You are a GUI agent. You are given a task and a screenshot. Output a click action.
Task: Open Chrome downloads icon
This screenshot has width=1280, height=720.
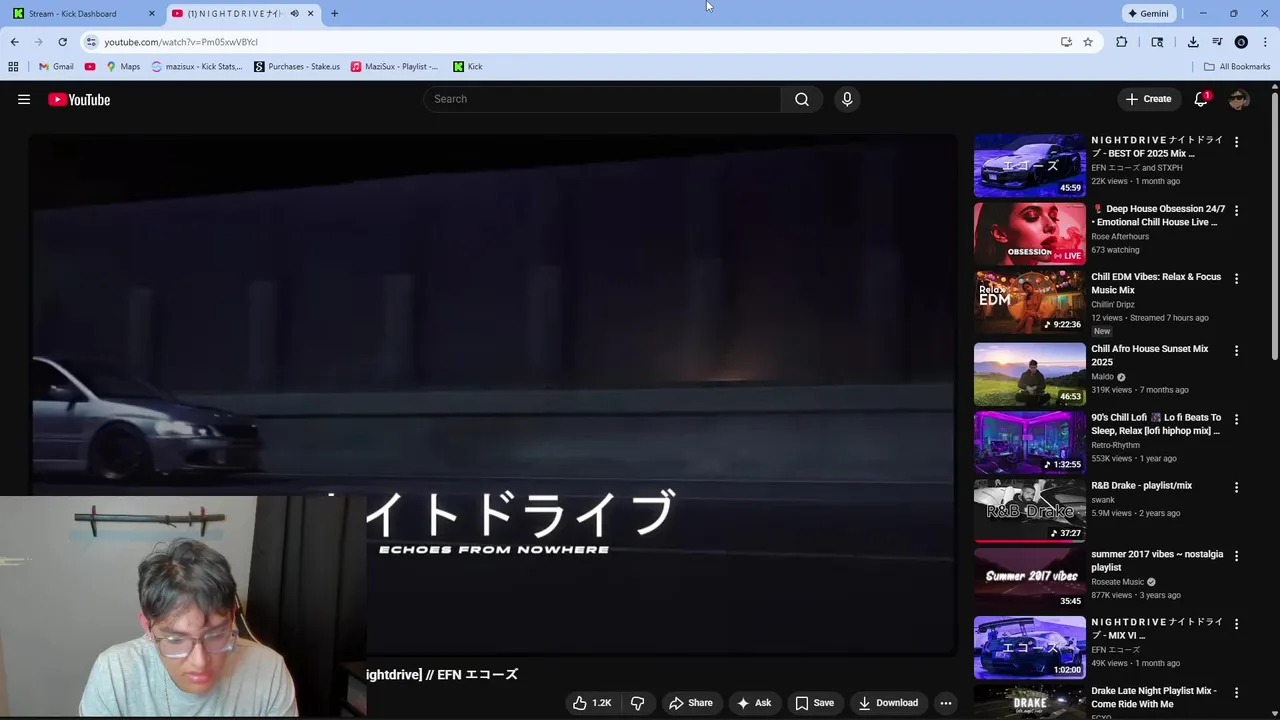[x=1193, y=42]
